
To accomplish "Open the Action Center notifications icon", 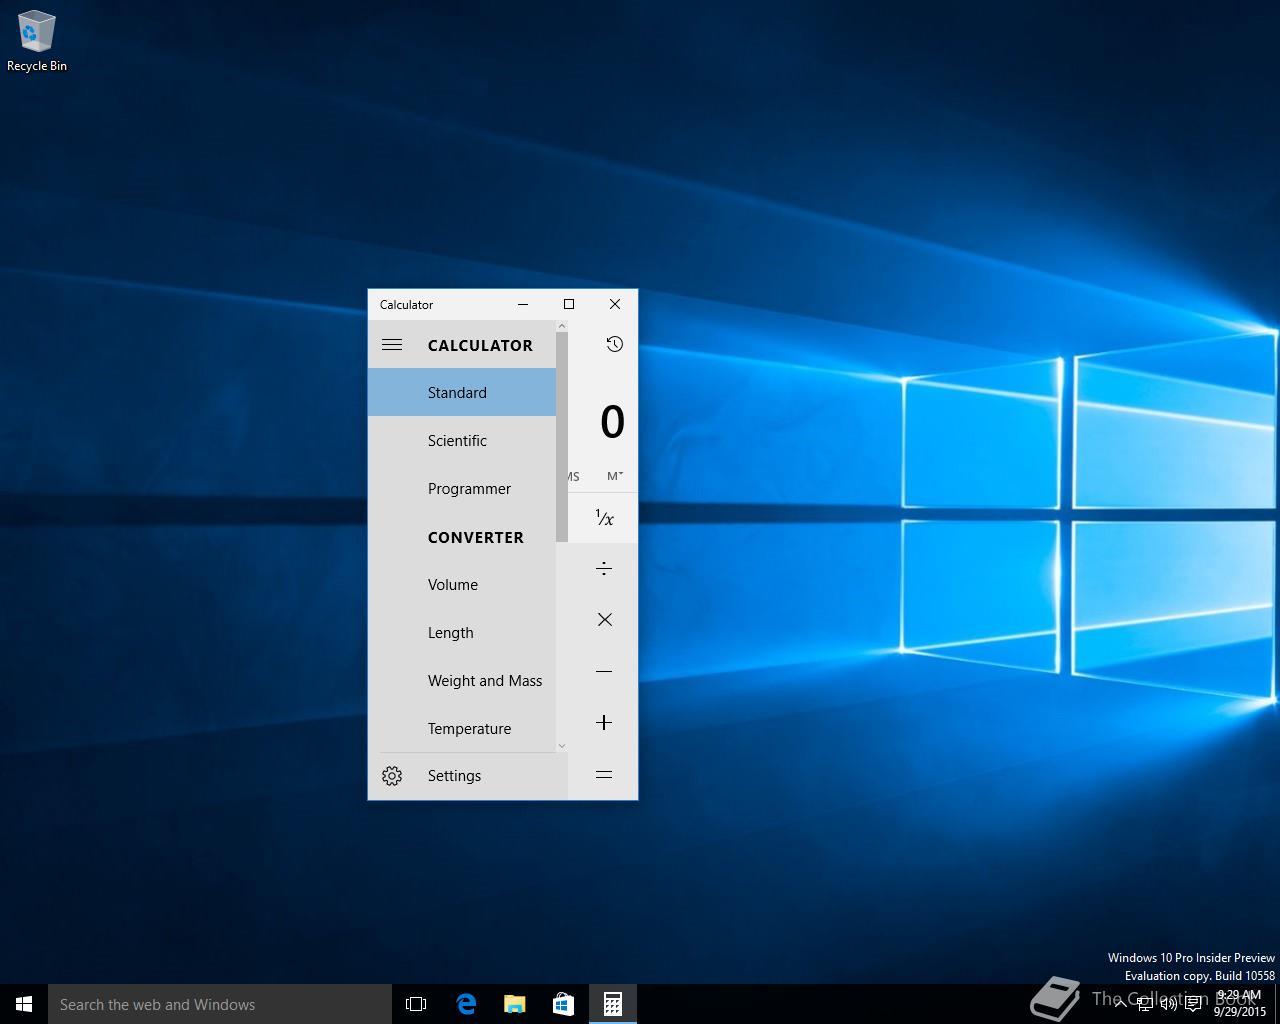I will 1193,1004.
